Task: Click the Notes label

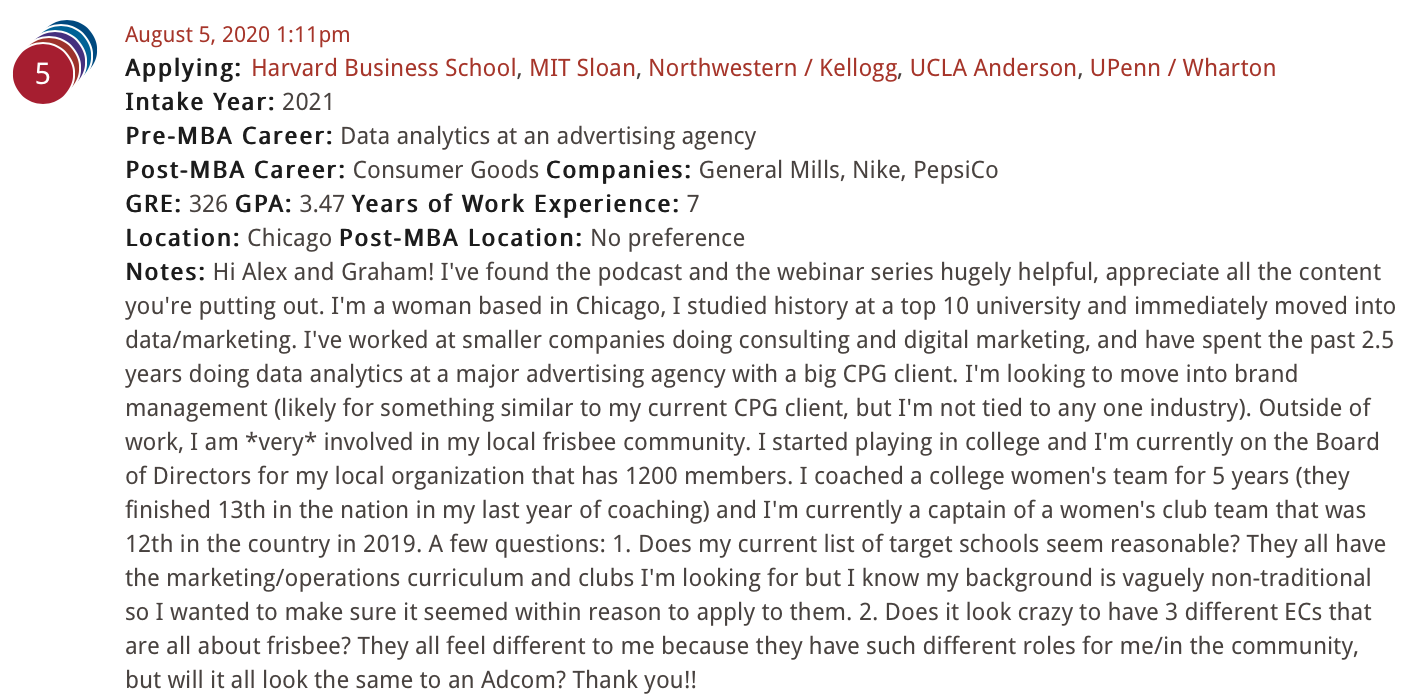Action: 165,272
